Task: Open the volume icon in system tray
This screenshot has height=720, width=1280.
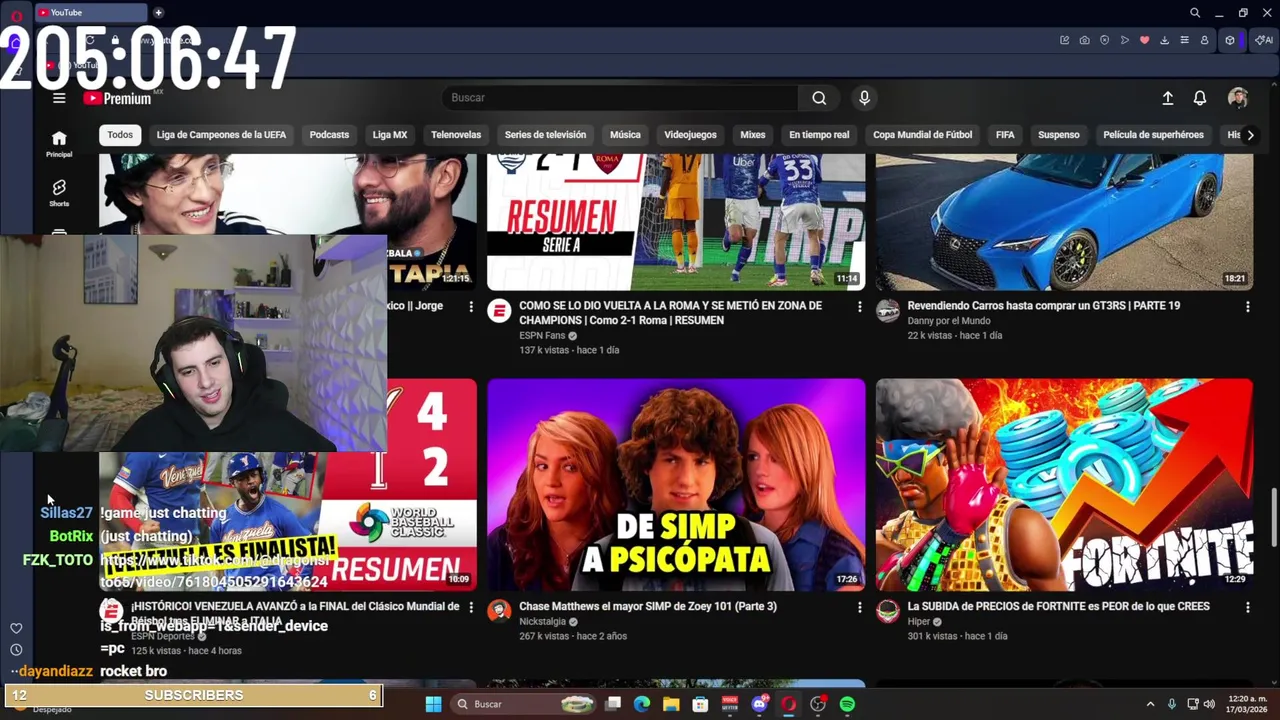Action: coord(1209,704)
